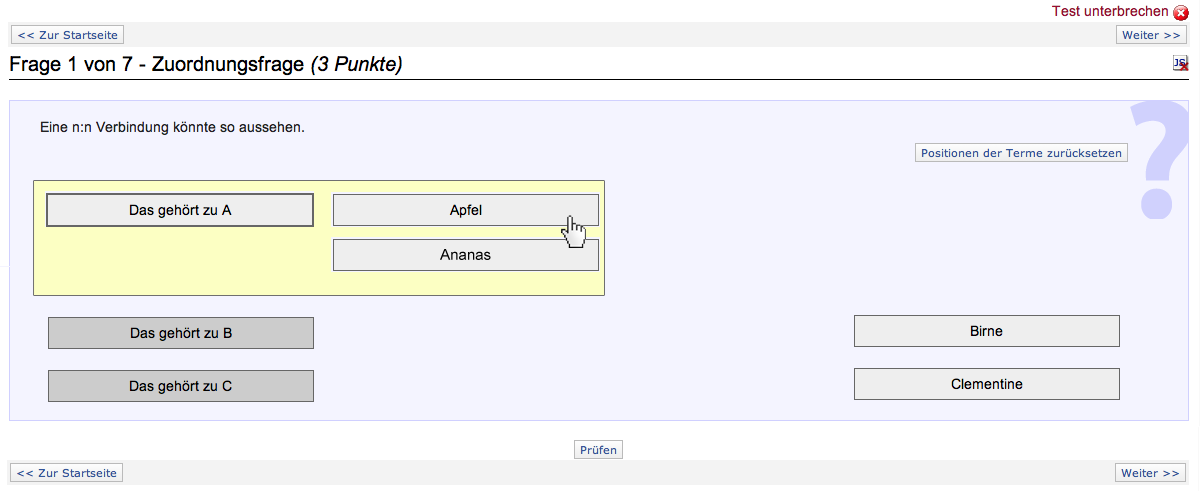1200x491 pixels.
Task: Click the Eine n:n Verbindung question text
Action: coord(172,128)
